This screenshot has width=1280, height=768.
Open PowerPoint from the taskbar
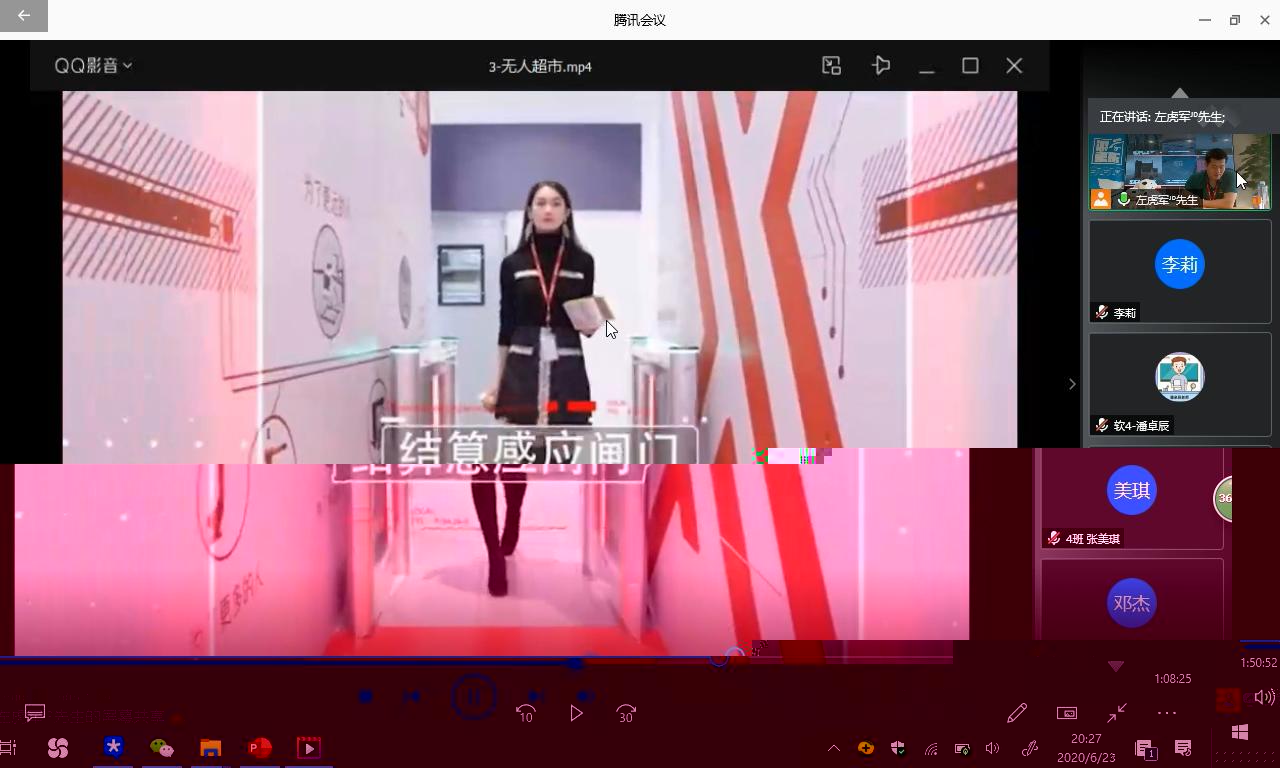[x=260, y=748]
